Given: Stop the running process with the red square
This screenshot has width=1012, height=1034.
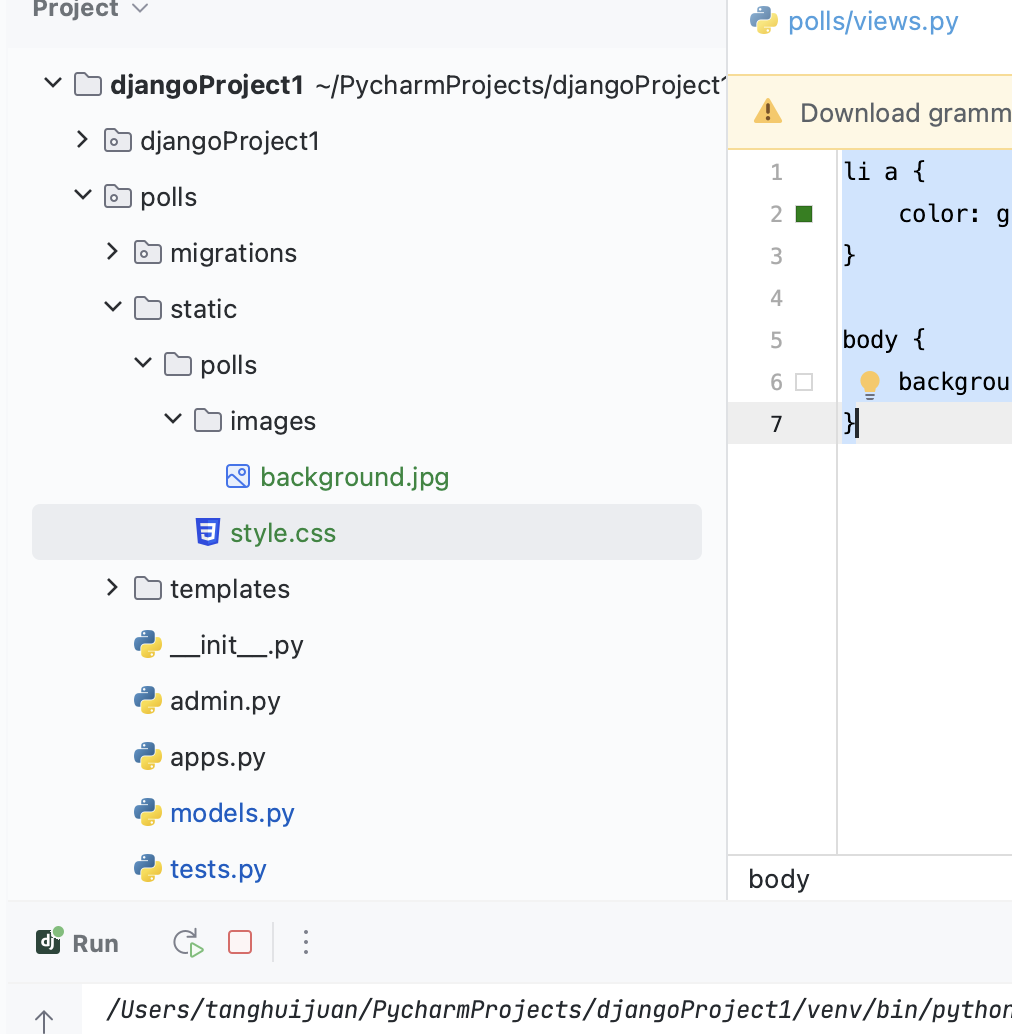Looking at the screenshot, I should 240,942.
